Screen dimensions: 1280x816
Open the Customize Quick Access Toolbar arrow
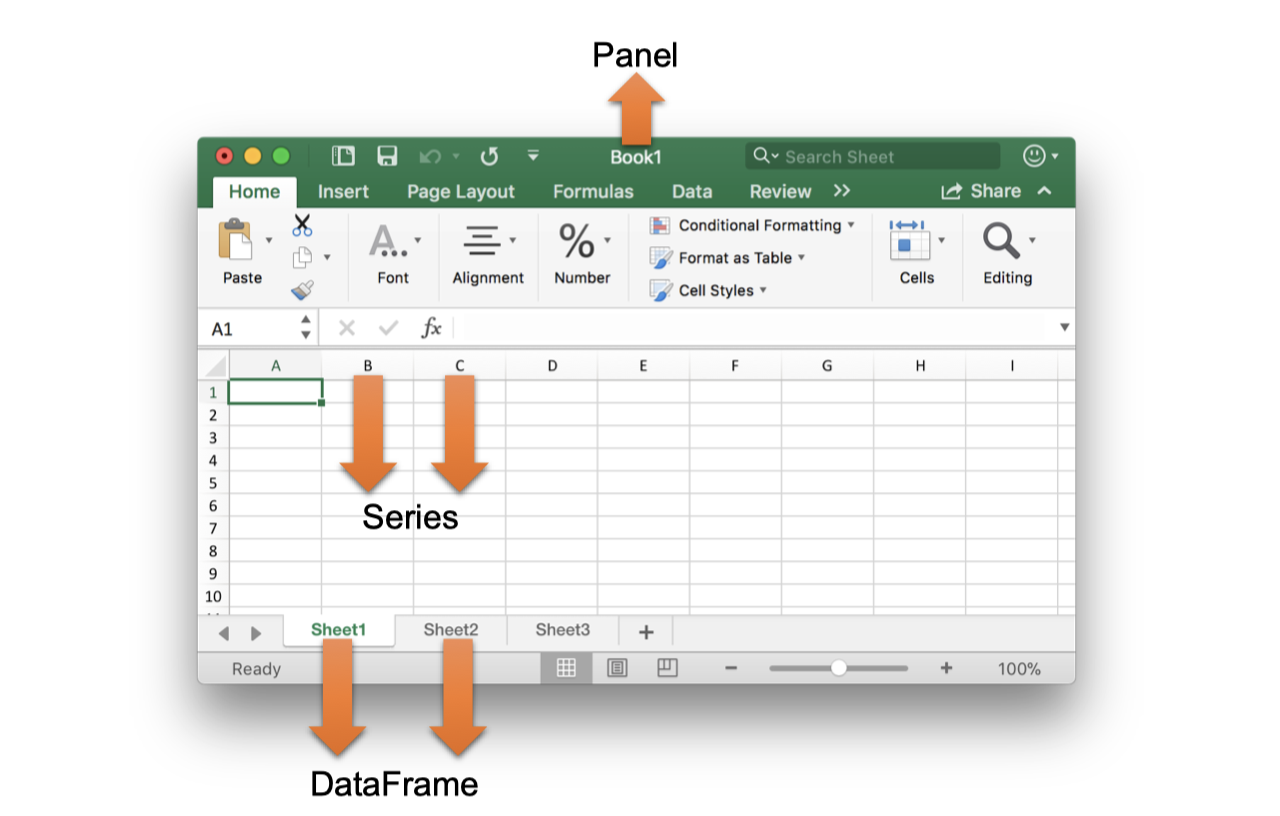coord(533,156)
